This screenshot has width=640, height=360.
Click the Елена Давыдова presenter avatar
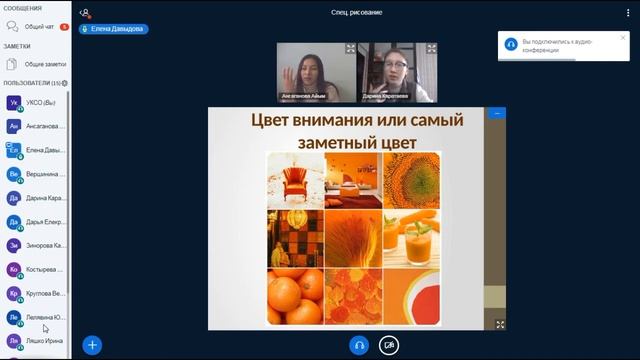click(14, 150)
